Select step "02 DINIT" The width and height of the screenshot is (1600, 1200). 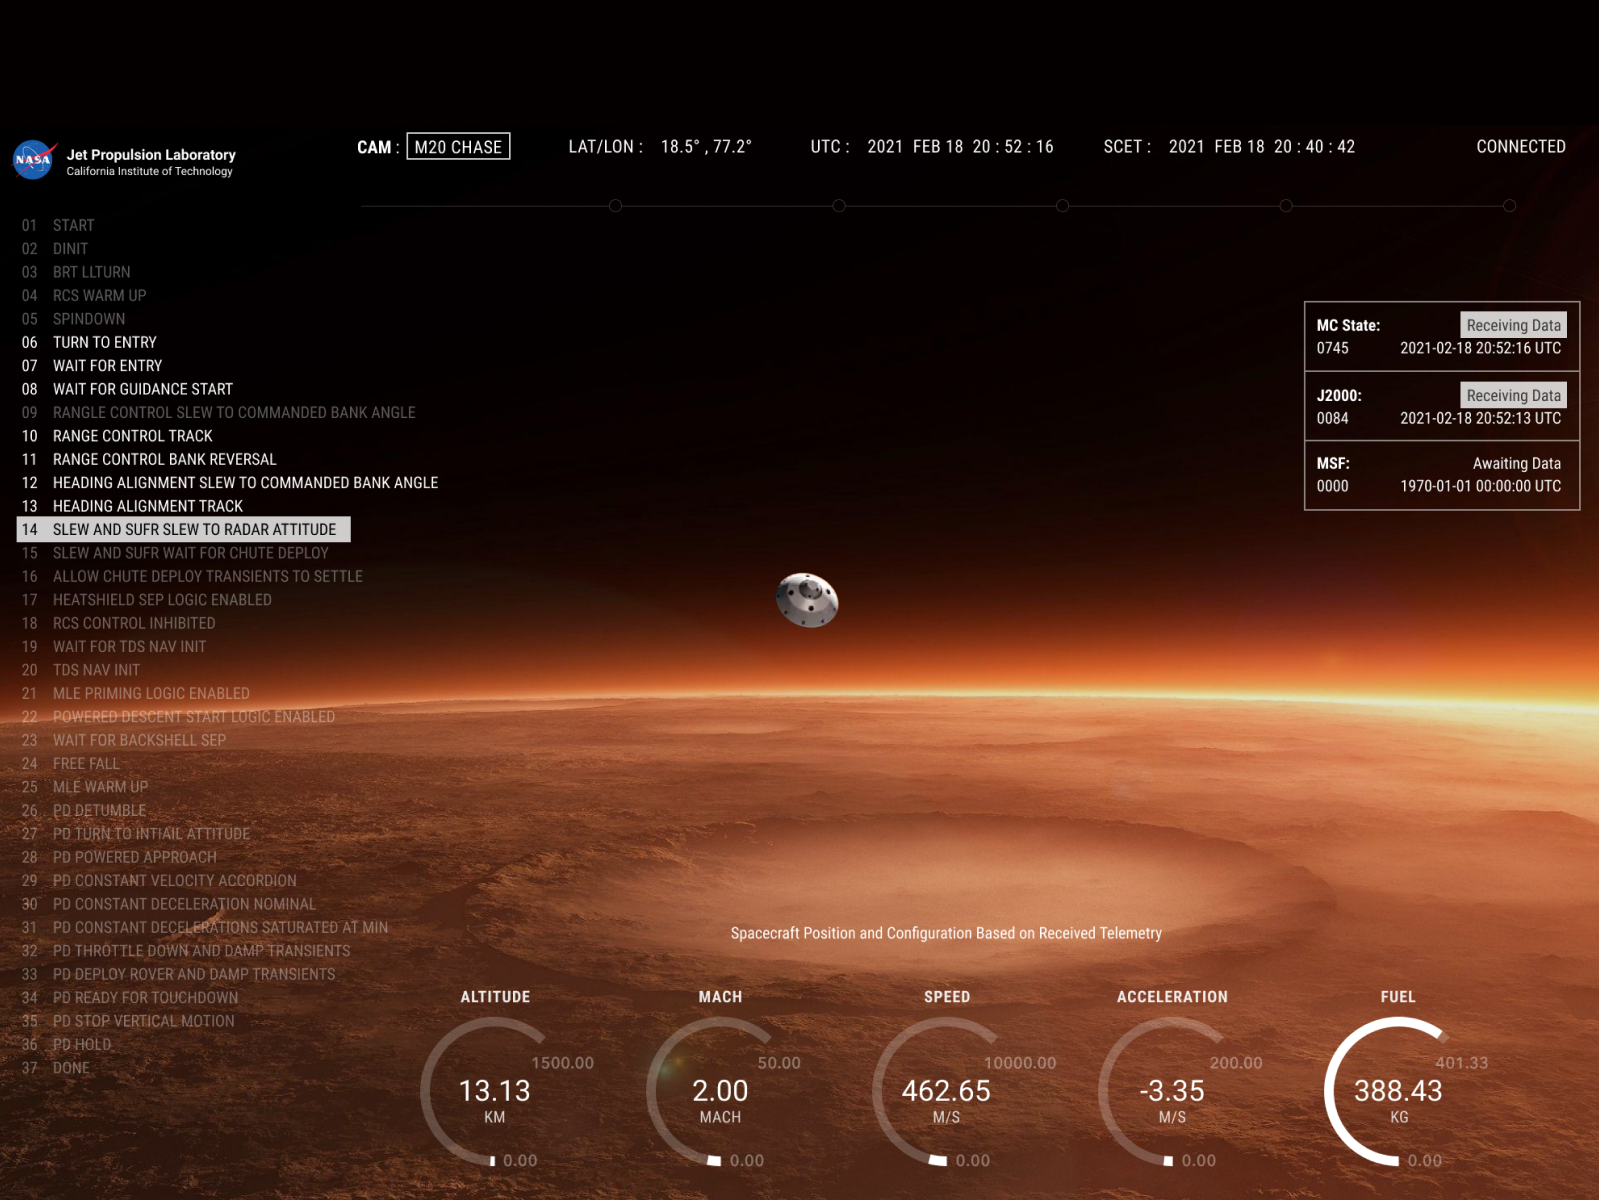click(x=55, y=248)
